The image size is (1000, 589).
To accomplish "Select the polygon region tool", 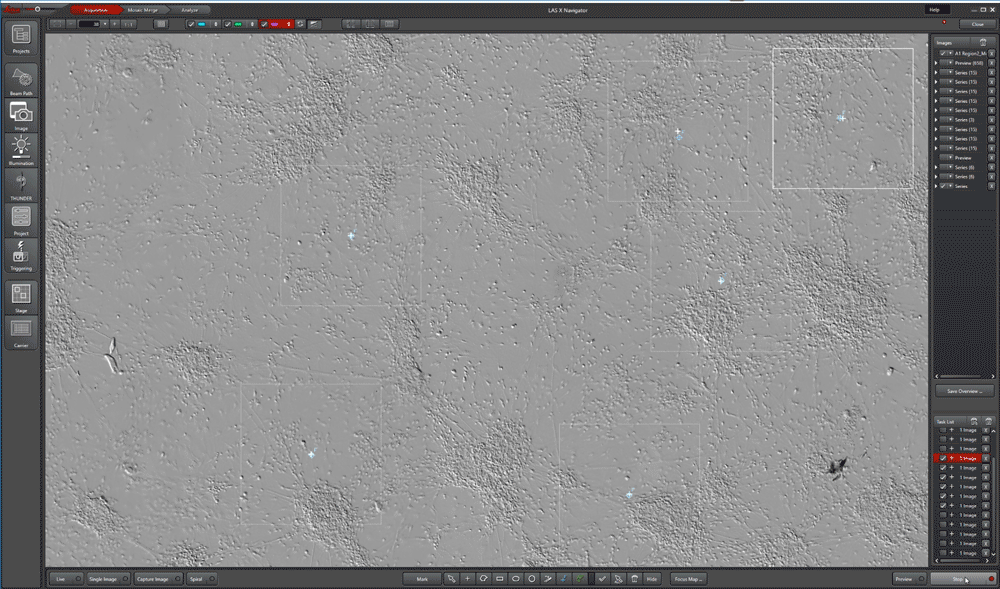I will [x=483, y=579].
